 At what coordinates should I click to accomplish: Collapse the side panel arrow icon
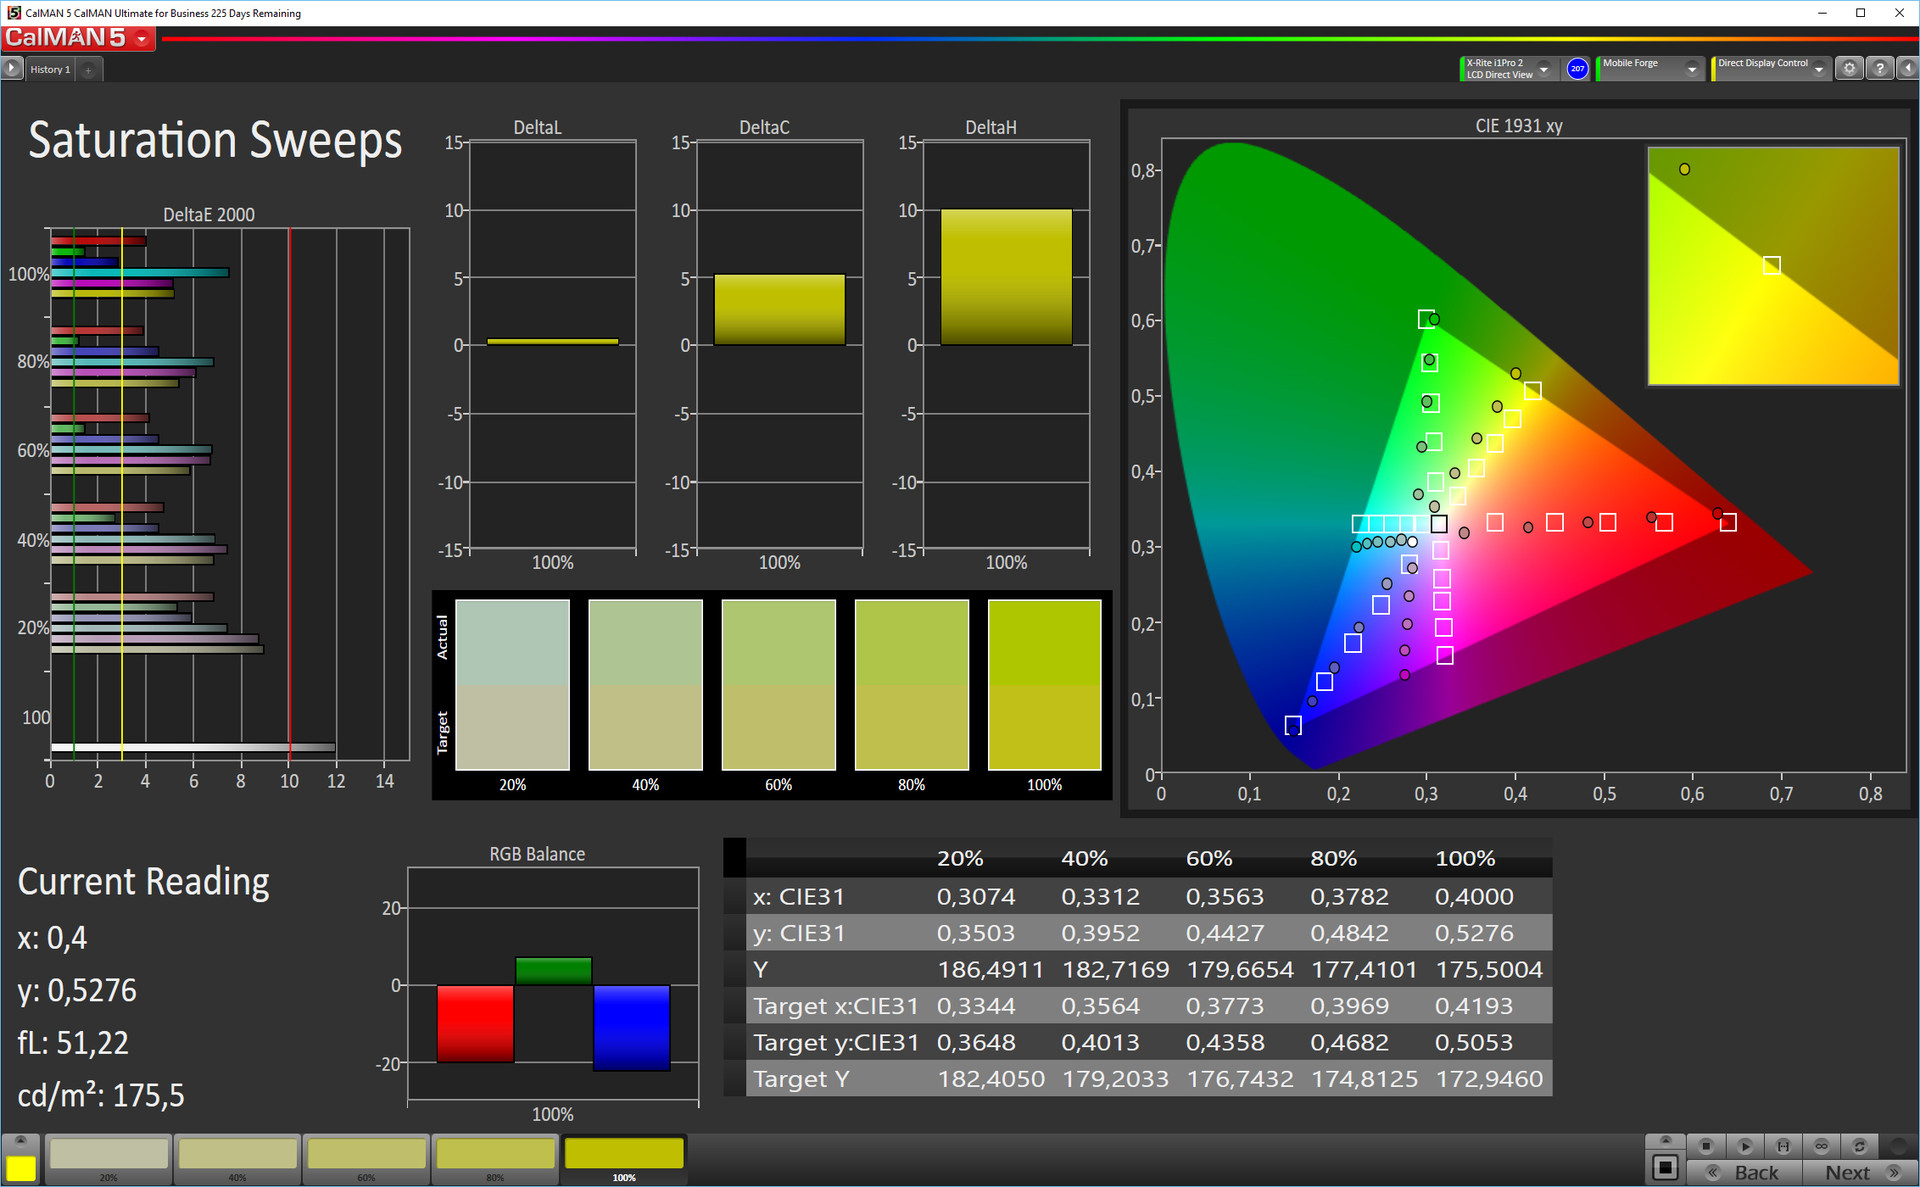tap(1907, 68)
